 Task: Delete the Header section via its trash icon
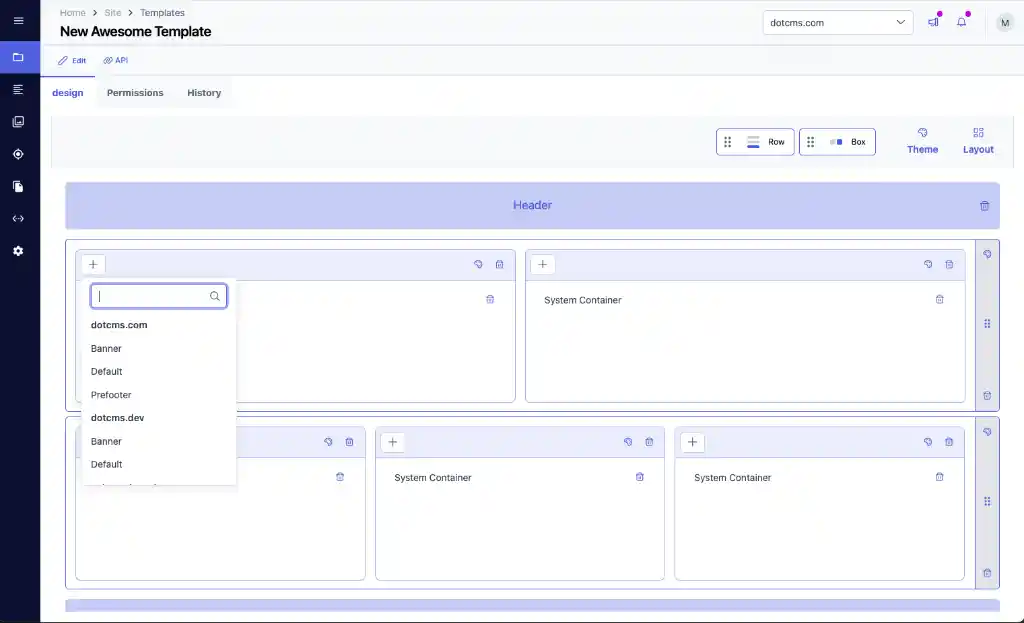[983, 205]
